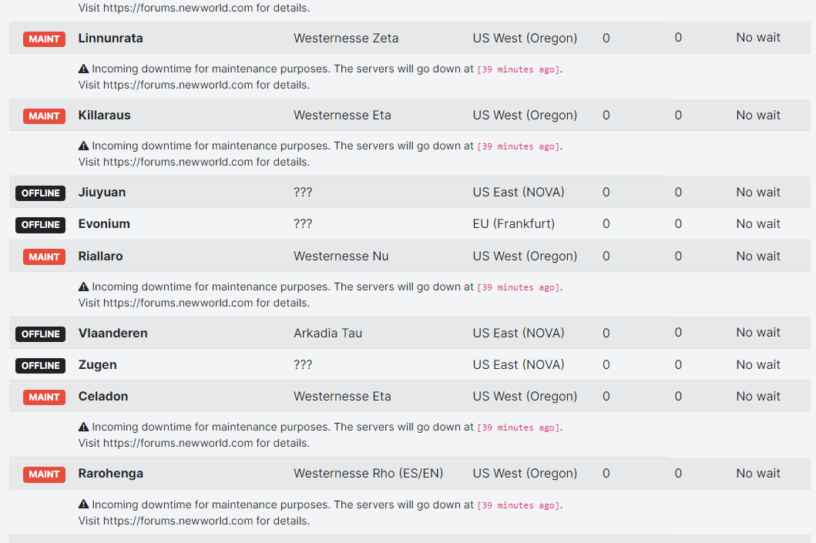
Task: Click the 39 minutes ago timestamp under Celadon
Action: (x=519, y=428)
